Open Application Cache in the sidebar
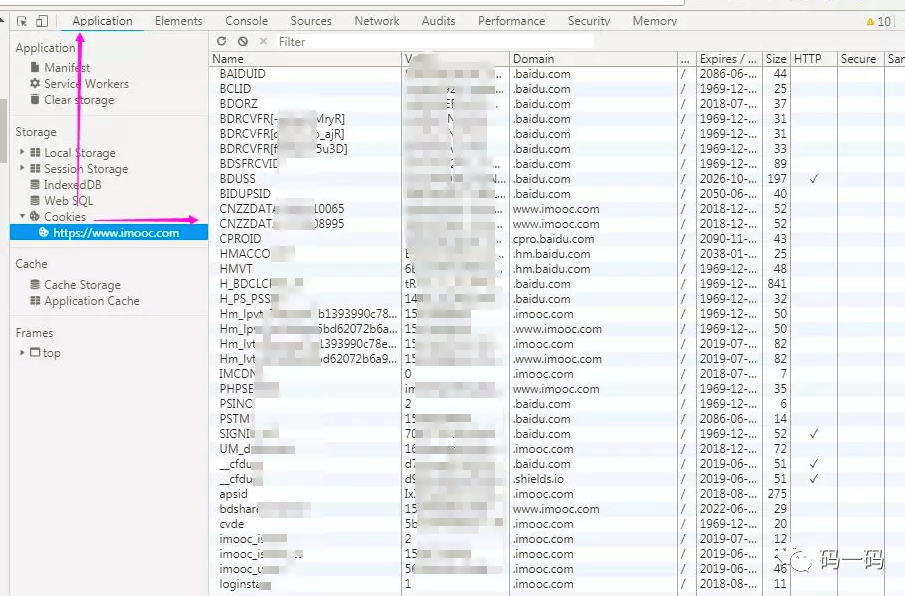 pos(92,301)
